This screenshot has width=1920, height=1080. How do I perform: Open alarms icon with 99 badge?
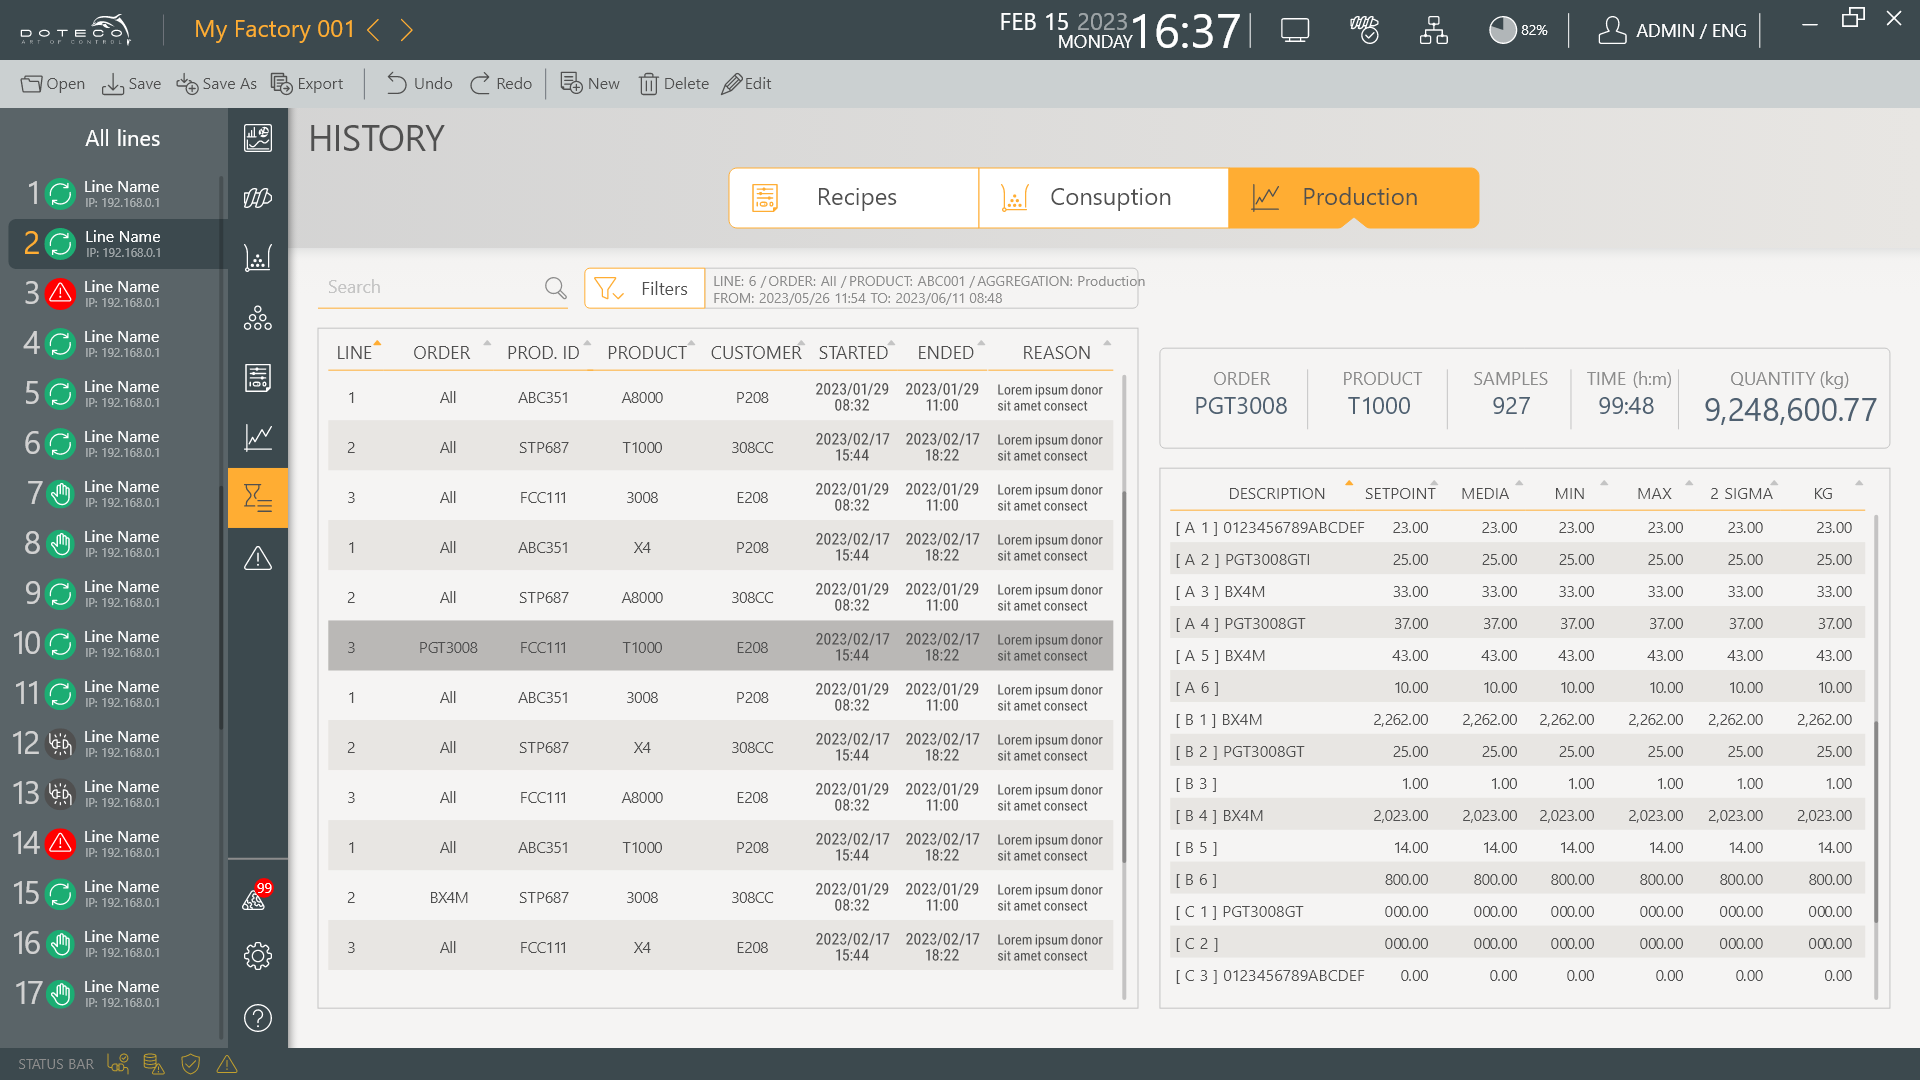[x=256, y=898]
